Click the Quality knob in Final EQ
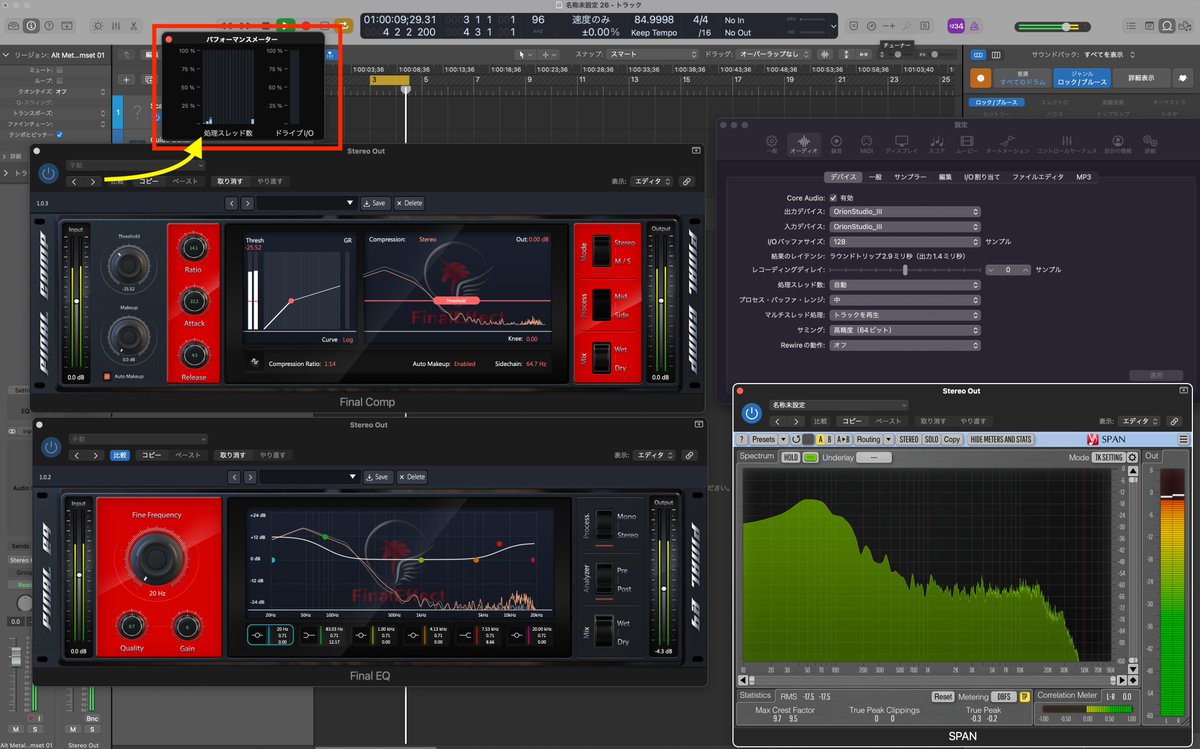Image resolution: width=1200 pixels, height=749 pixels. (131, 626)
